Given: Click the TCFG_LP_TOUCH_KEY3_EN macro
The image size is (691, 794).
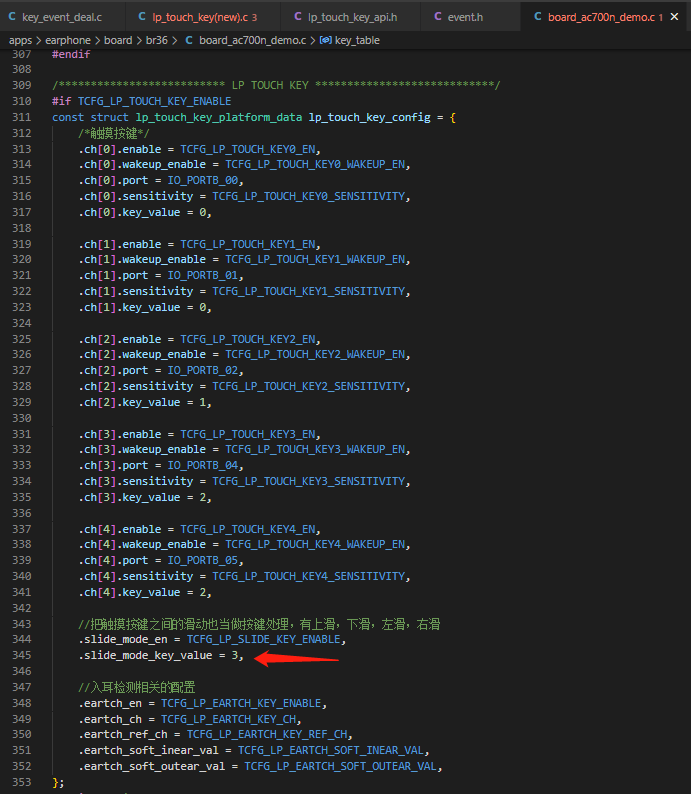Looking at the screenshot, I should click(x=248, y=434).
